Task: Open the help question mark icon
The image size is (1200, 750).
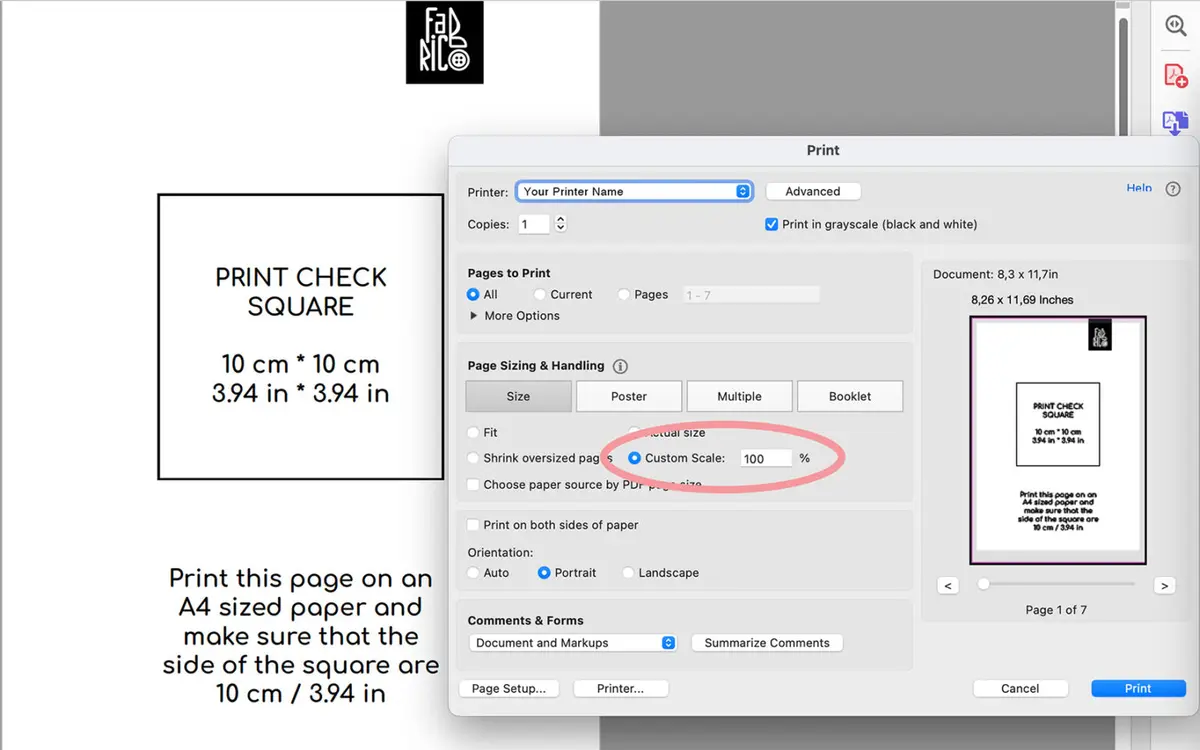Action: [1173, 189]
